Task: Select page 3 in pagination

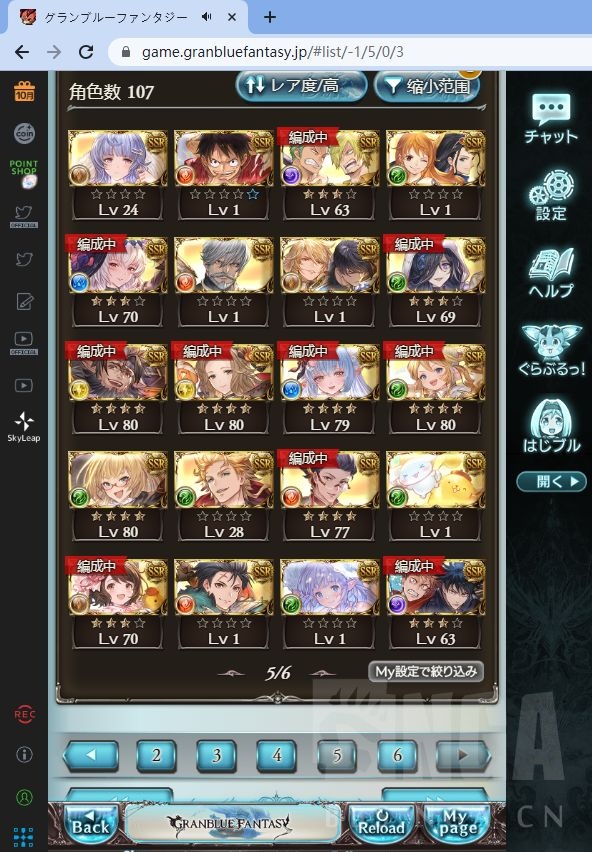Action: click(216, 755)
